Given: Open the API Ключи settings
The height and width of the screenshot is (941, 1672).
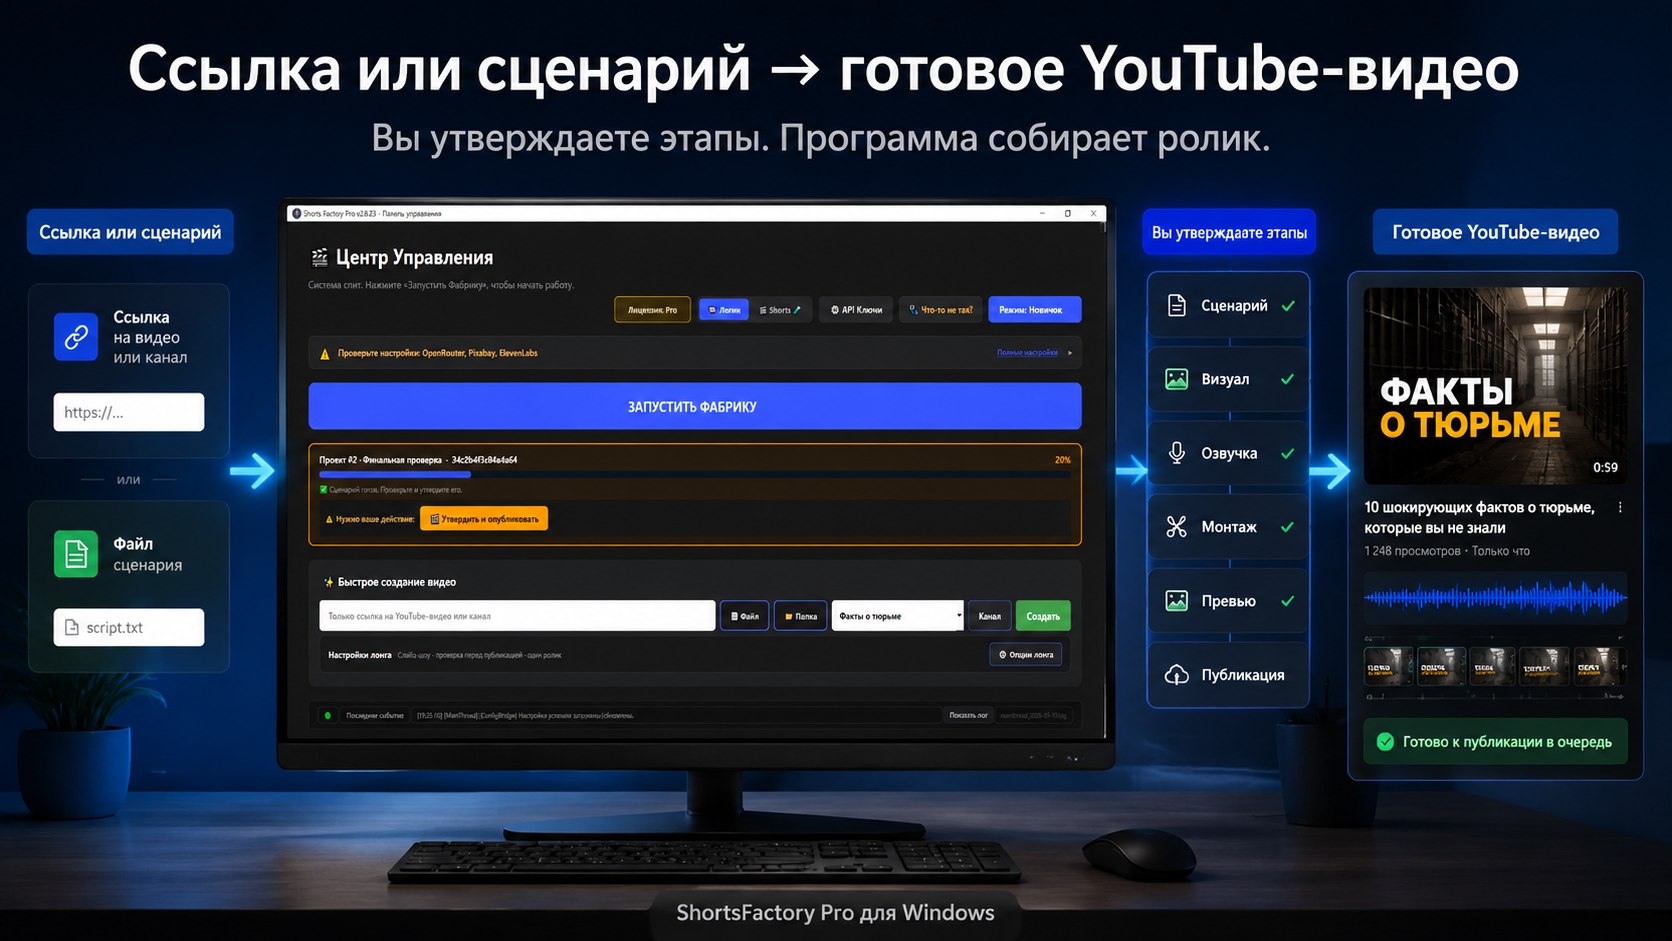Looking at the screenshot, I should point(856,310).
